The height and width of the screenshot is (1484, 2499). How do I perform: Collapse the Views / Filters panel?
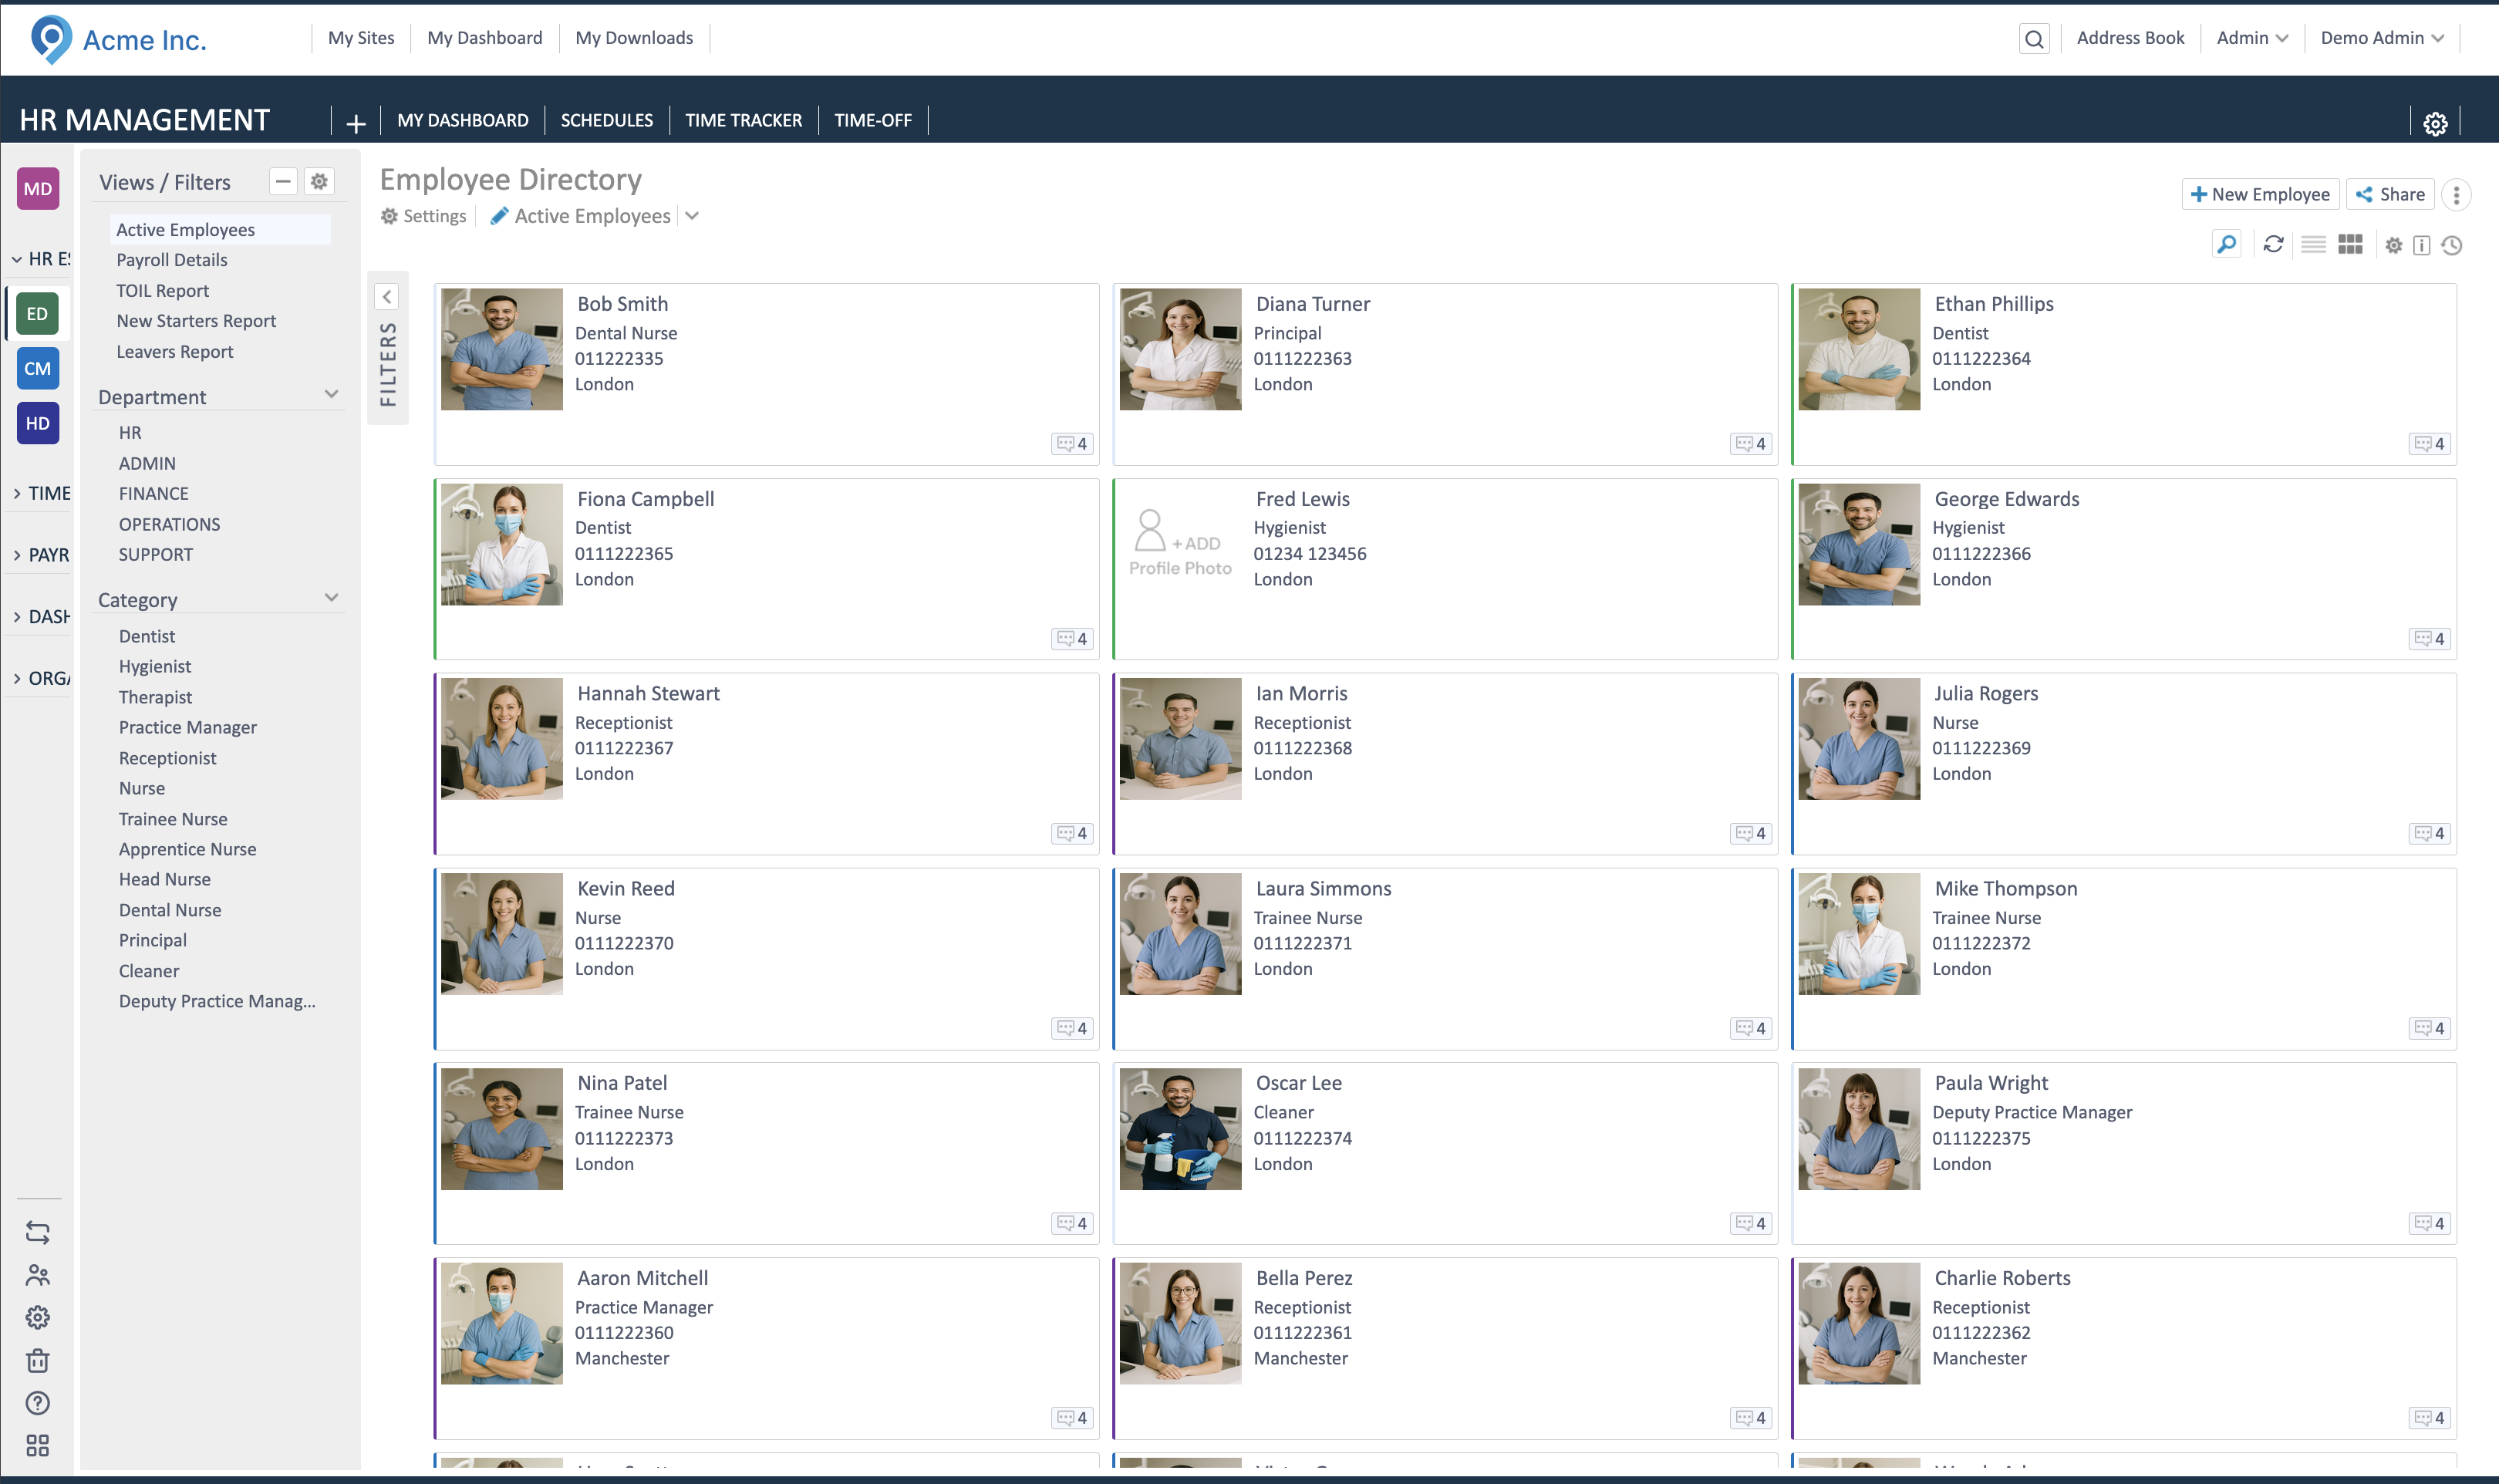(x=284, y=181)
